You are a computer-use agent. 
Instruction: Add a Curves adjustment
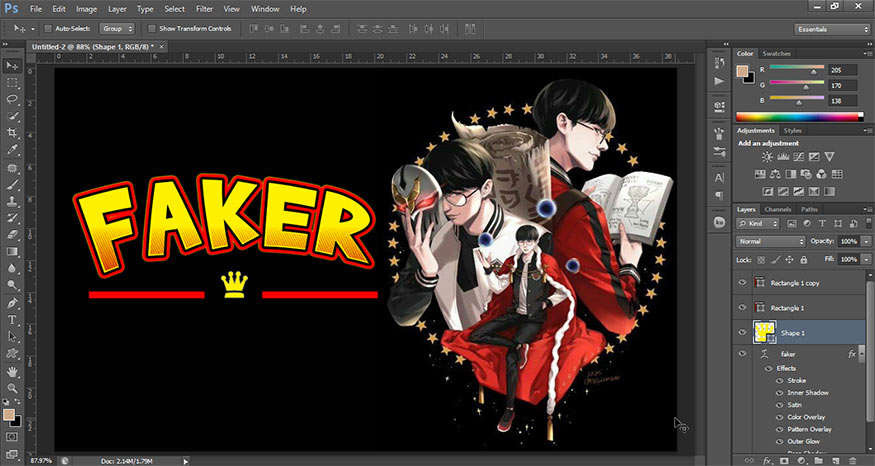click(x=799, y=157)
